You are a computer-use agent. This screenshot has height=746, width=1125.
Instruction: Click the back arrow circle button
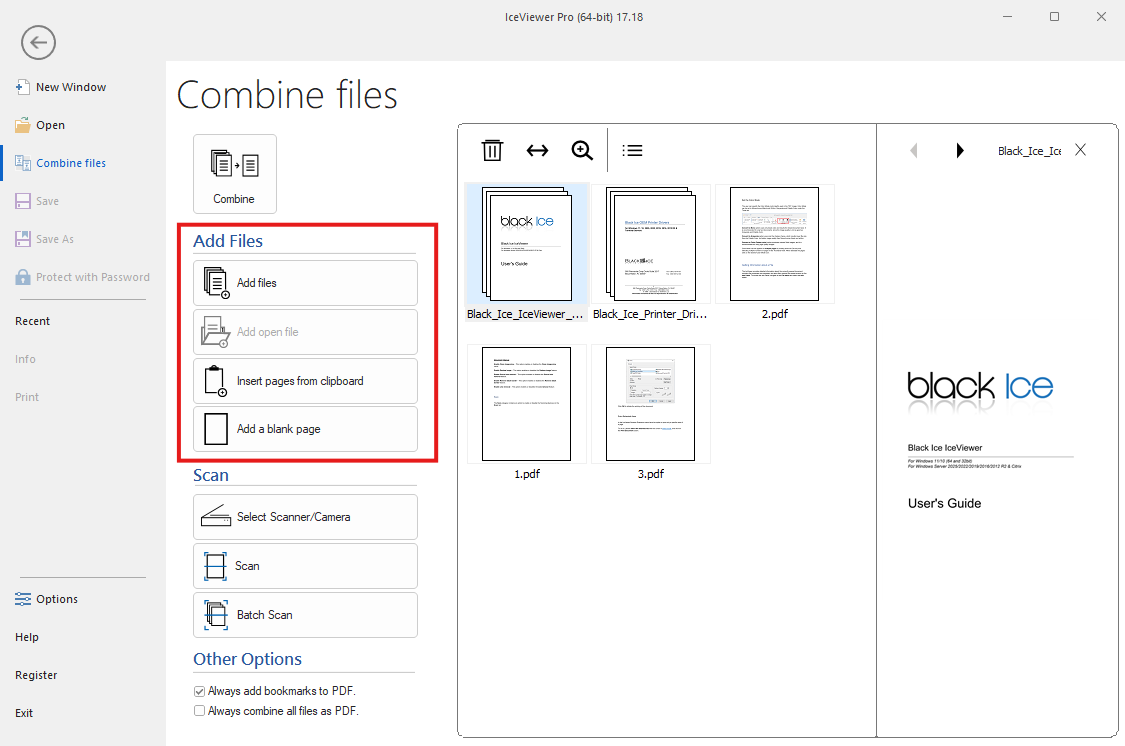38,42
